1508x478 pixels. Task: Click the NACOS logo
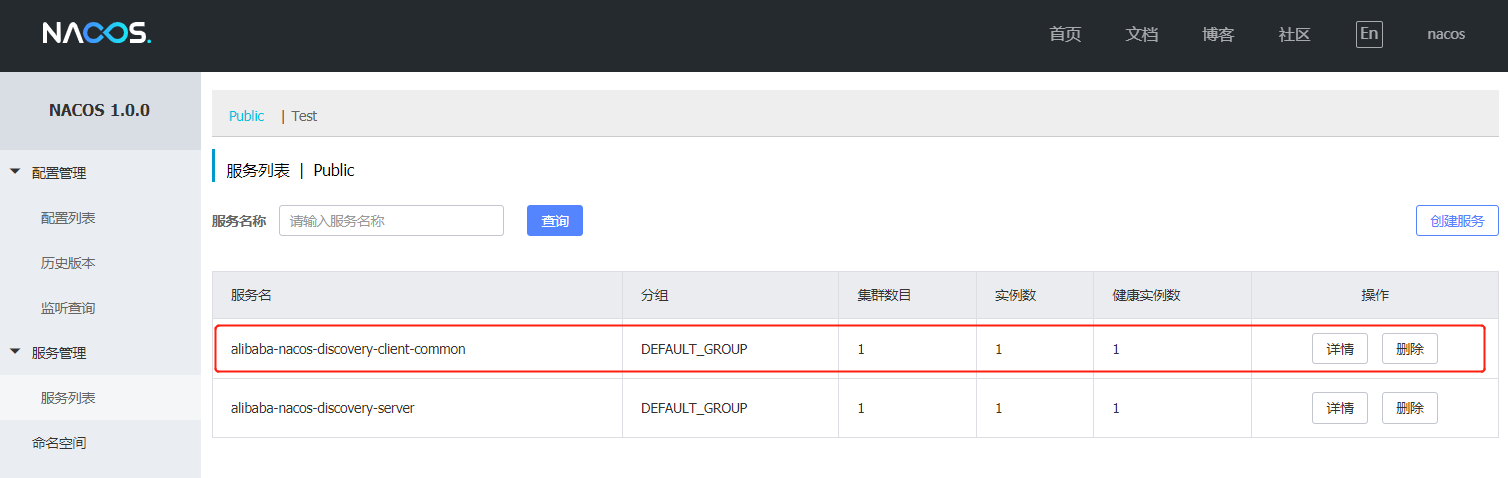point(96,34)
